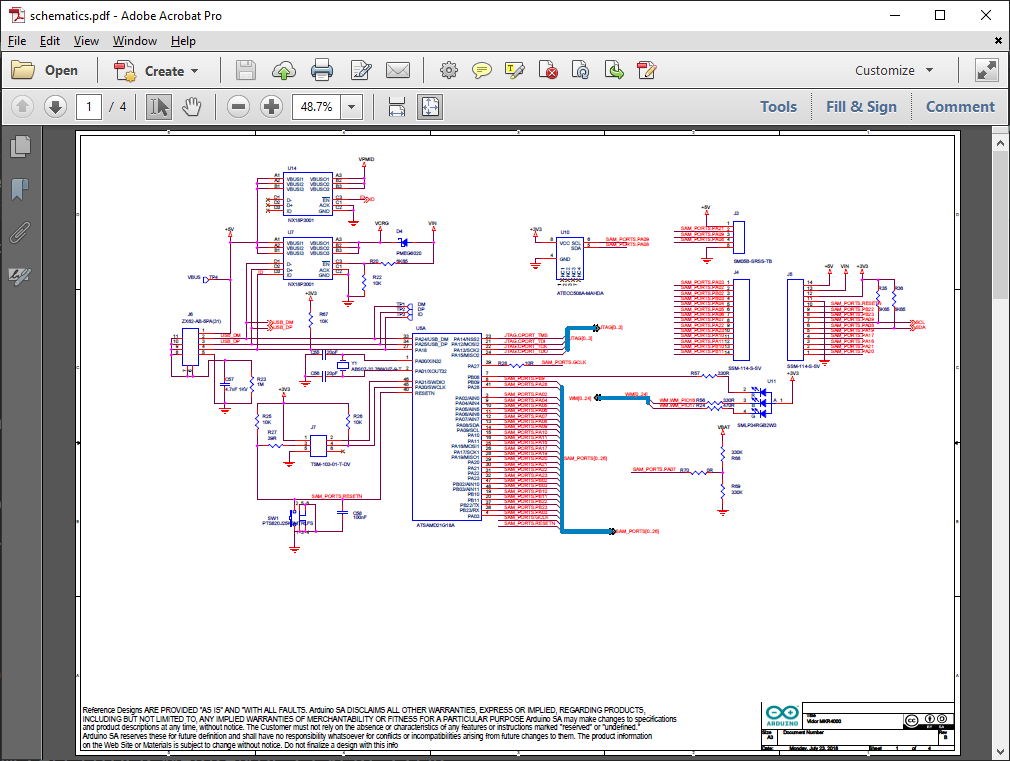The height and width of the screenshot is (761, 1010).
Task: Show Page Thumbnails panel
Action: [x=21, y=146]
